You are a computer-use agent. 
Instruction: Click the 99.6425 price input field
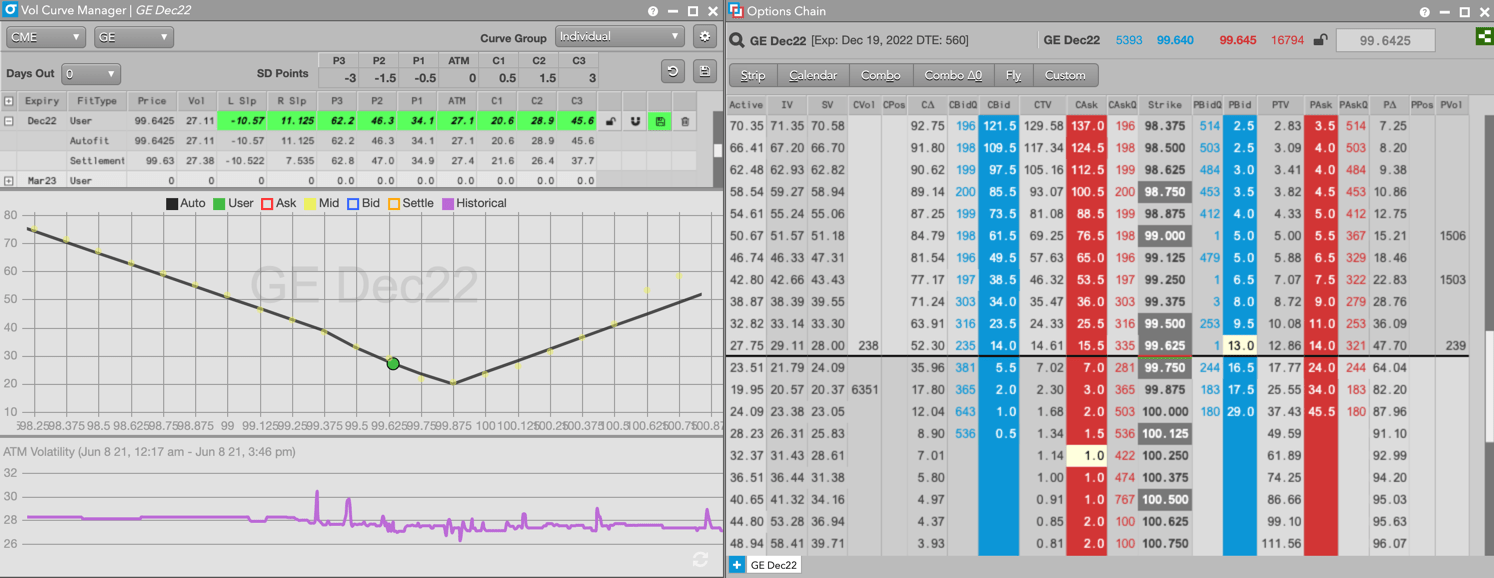(x=1385, y=41)
